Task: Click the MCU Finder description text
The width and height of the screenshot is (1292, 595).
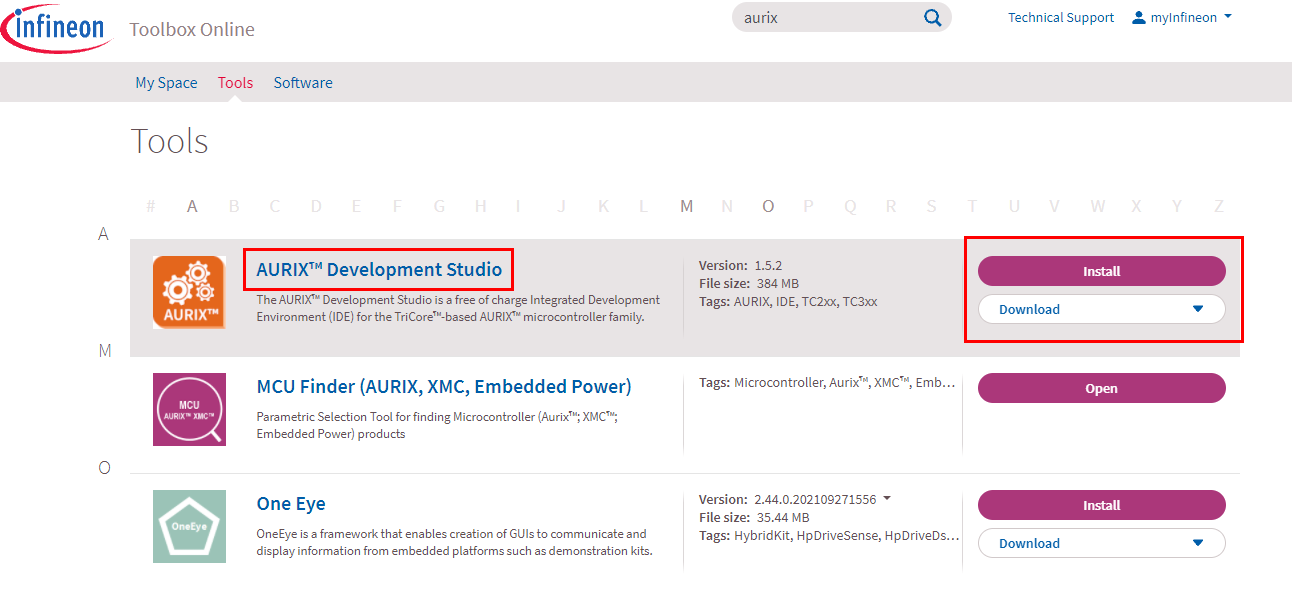Action: tap(437, 425)
